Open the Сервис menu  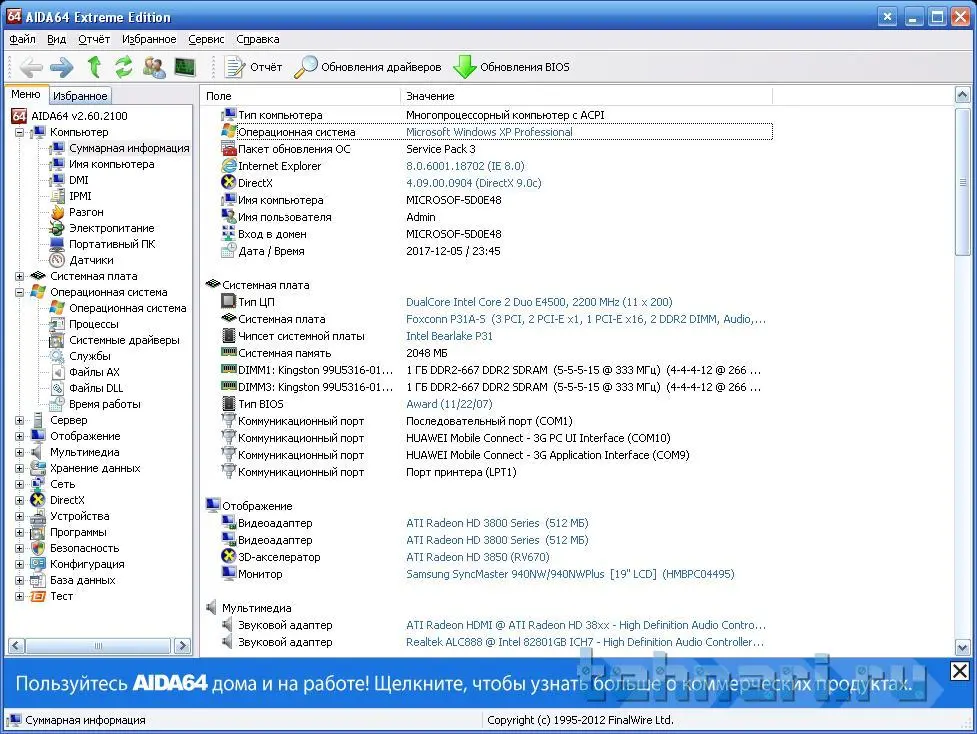206,39
